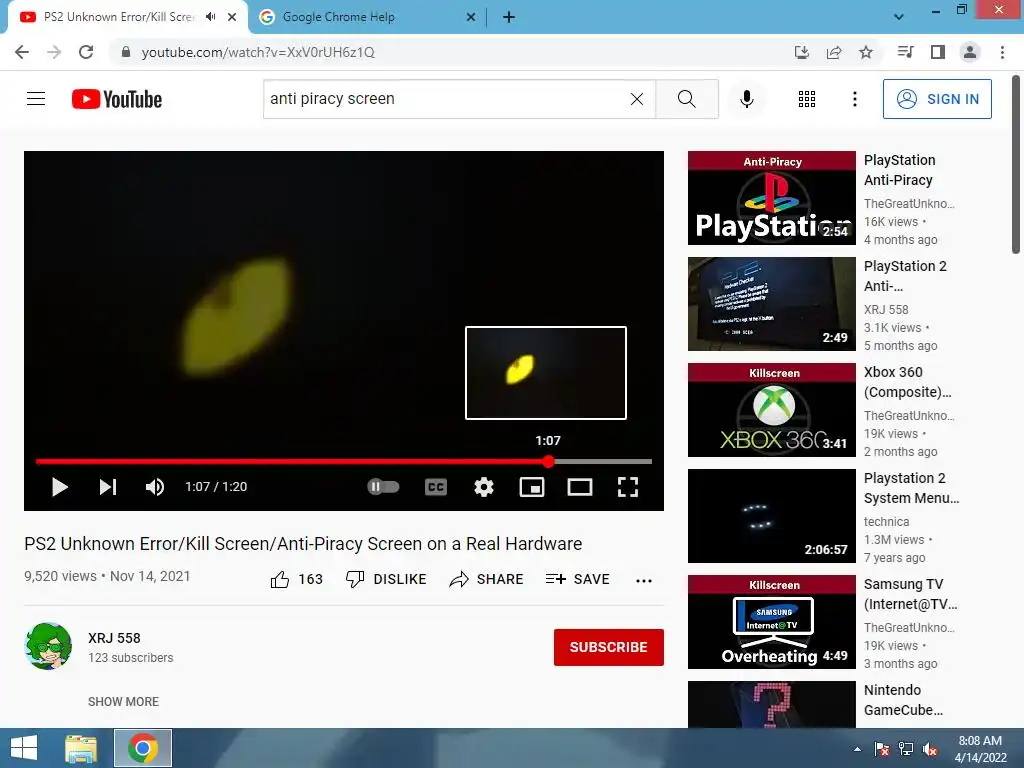Go forward in Chrome
The image size is (1024, 768).
54,52
